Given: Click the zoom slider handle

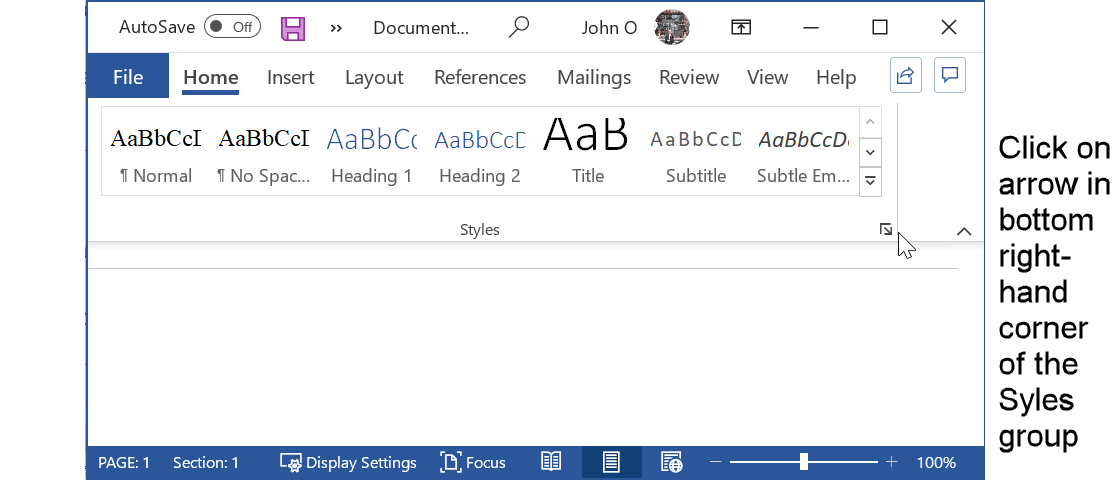Looking at the screenshot, I should pyautogui.click(x=804, y=462).
